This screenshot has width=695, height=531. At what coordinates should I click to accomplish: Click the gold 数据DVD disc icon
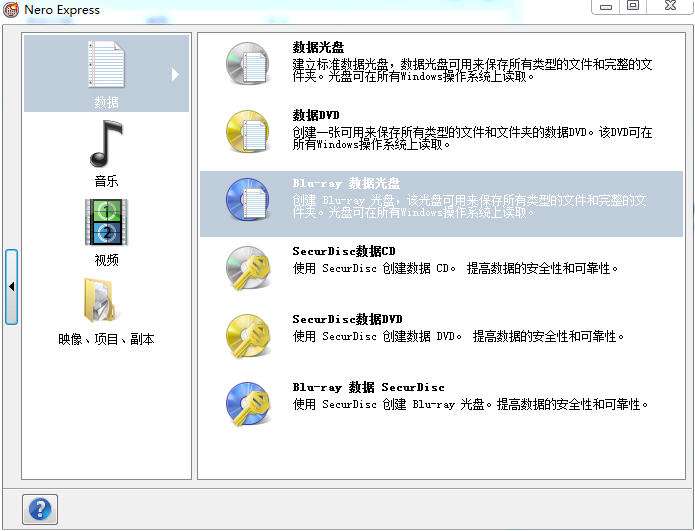pos(248,132)
